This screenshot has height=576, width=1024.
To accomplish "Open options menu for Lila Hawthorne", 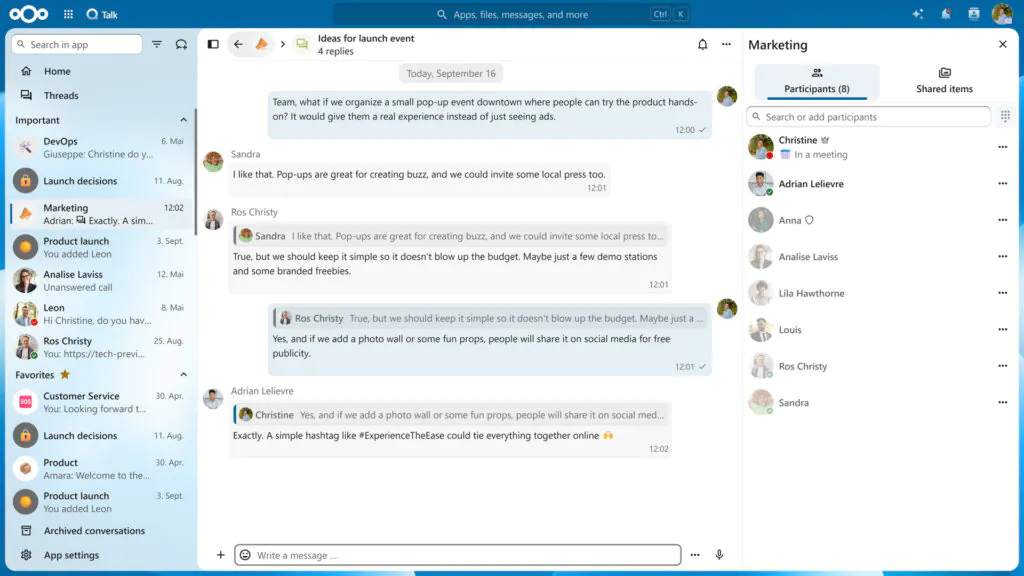I will [1002, 293].
